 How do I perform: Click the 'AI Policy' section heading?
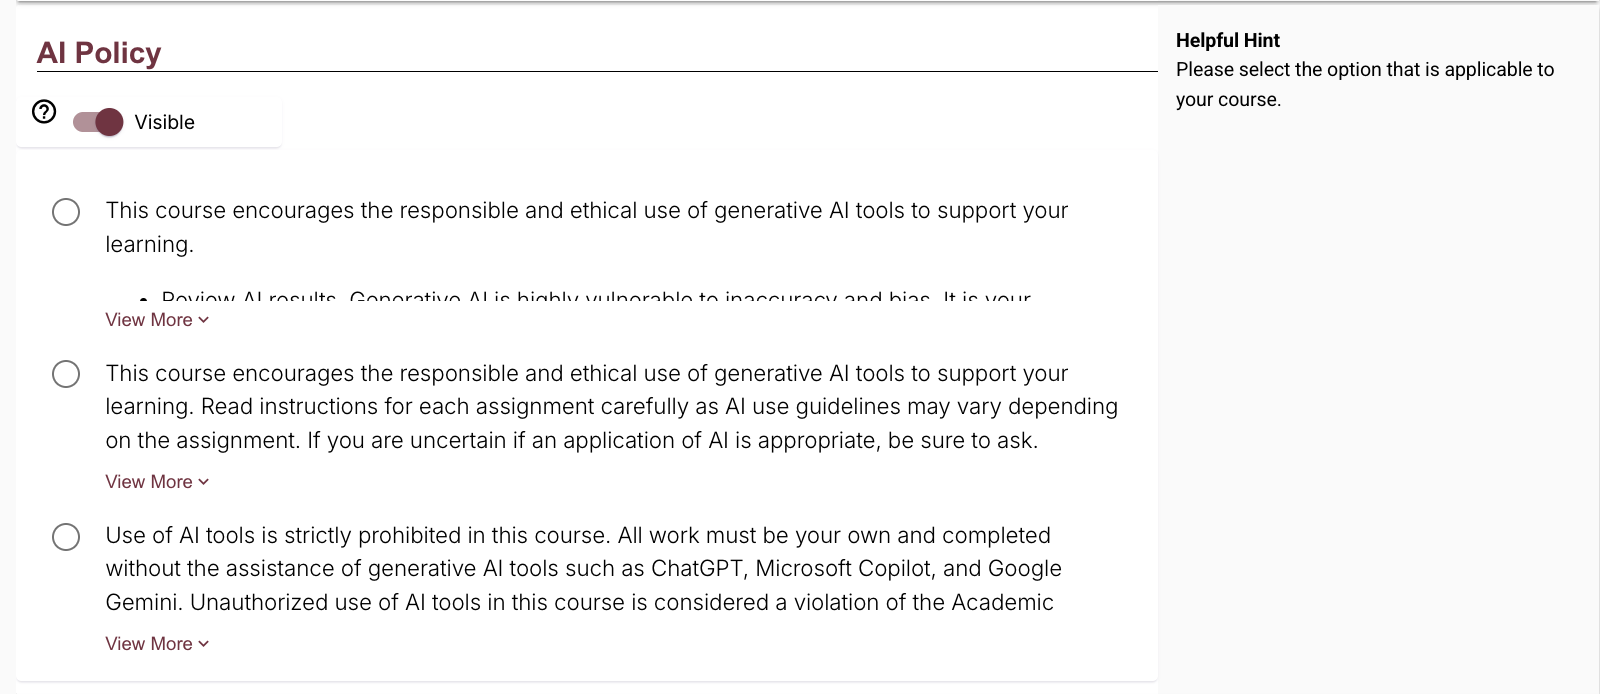pyautogui.click(x=98, y=52)
